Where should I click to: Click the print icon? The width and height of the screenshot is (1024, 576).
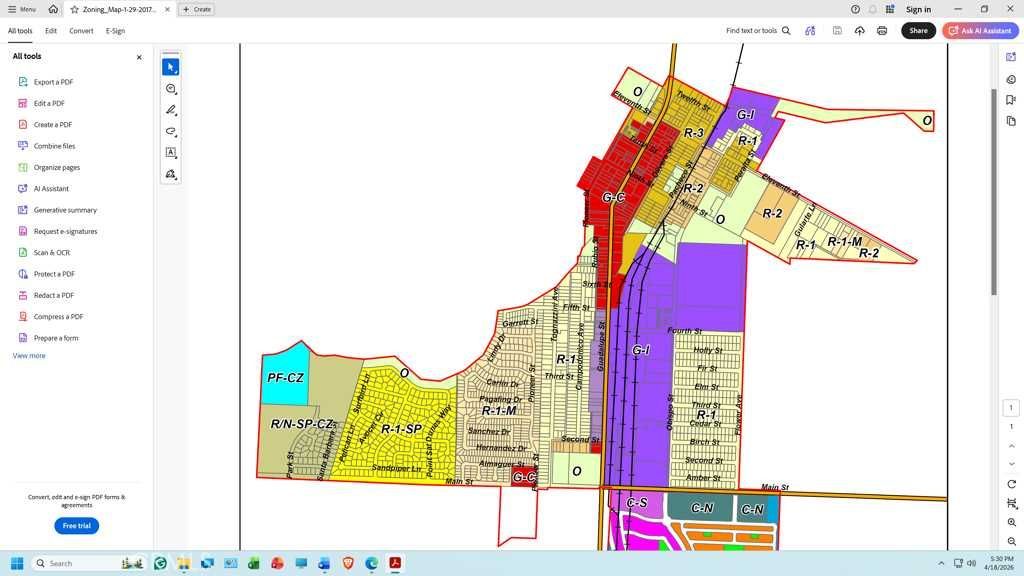point(882,31)
